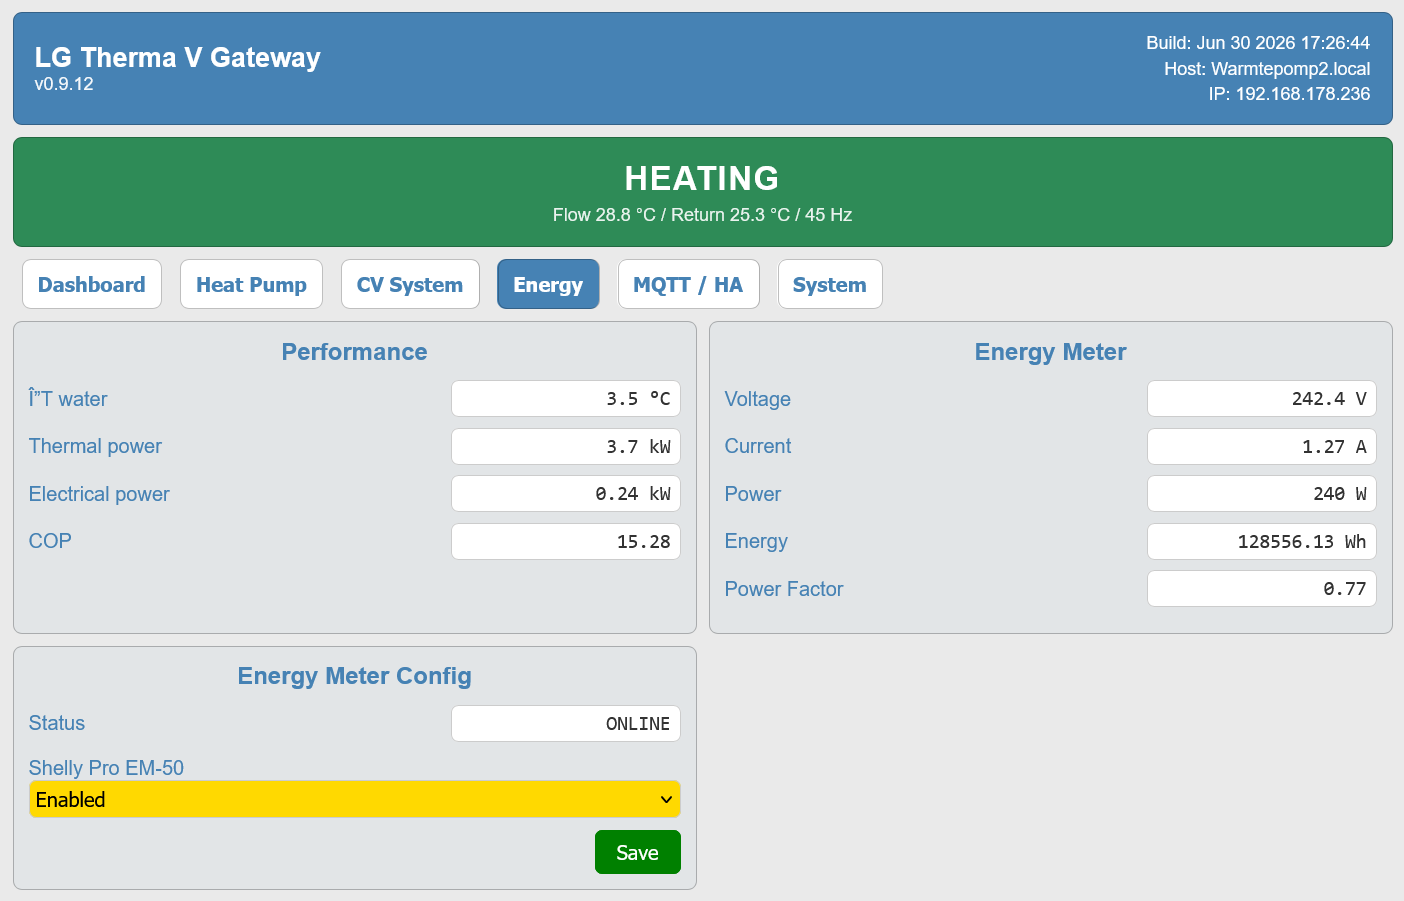Click the Electrical power value 0.24 kW
This screenshot has width=1404, height=901.
(x=566, y=494)
